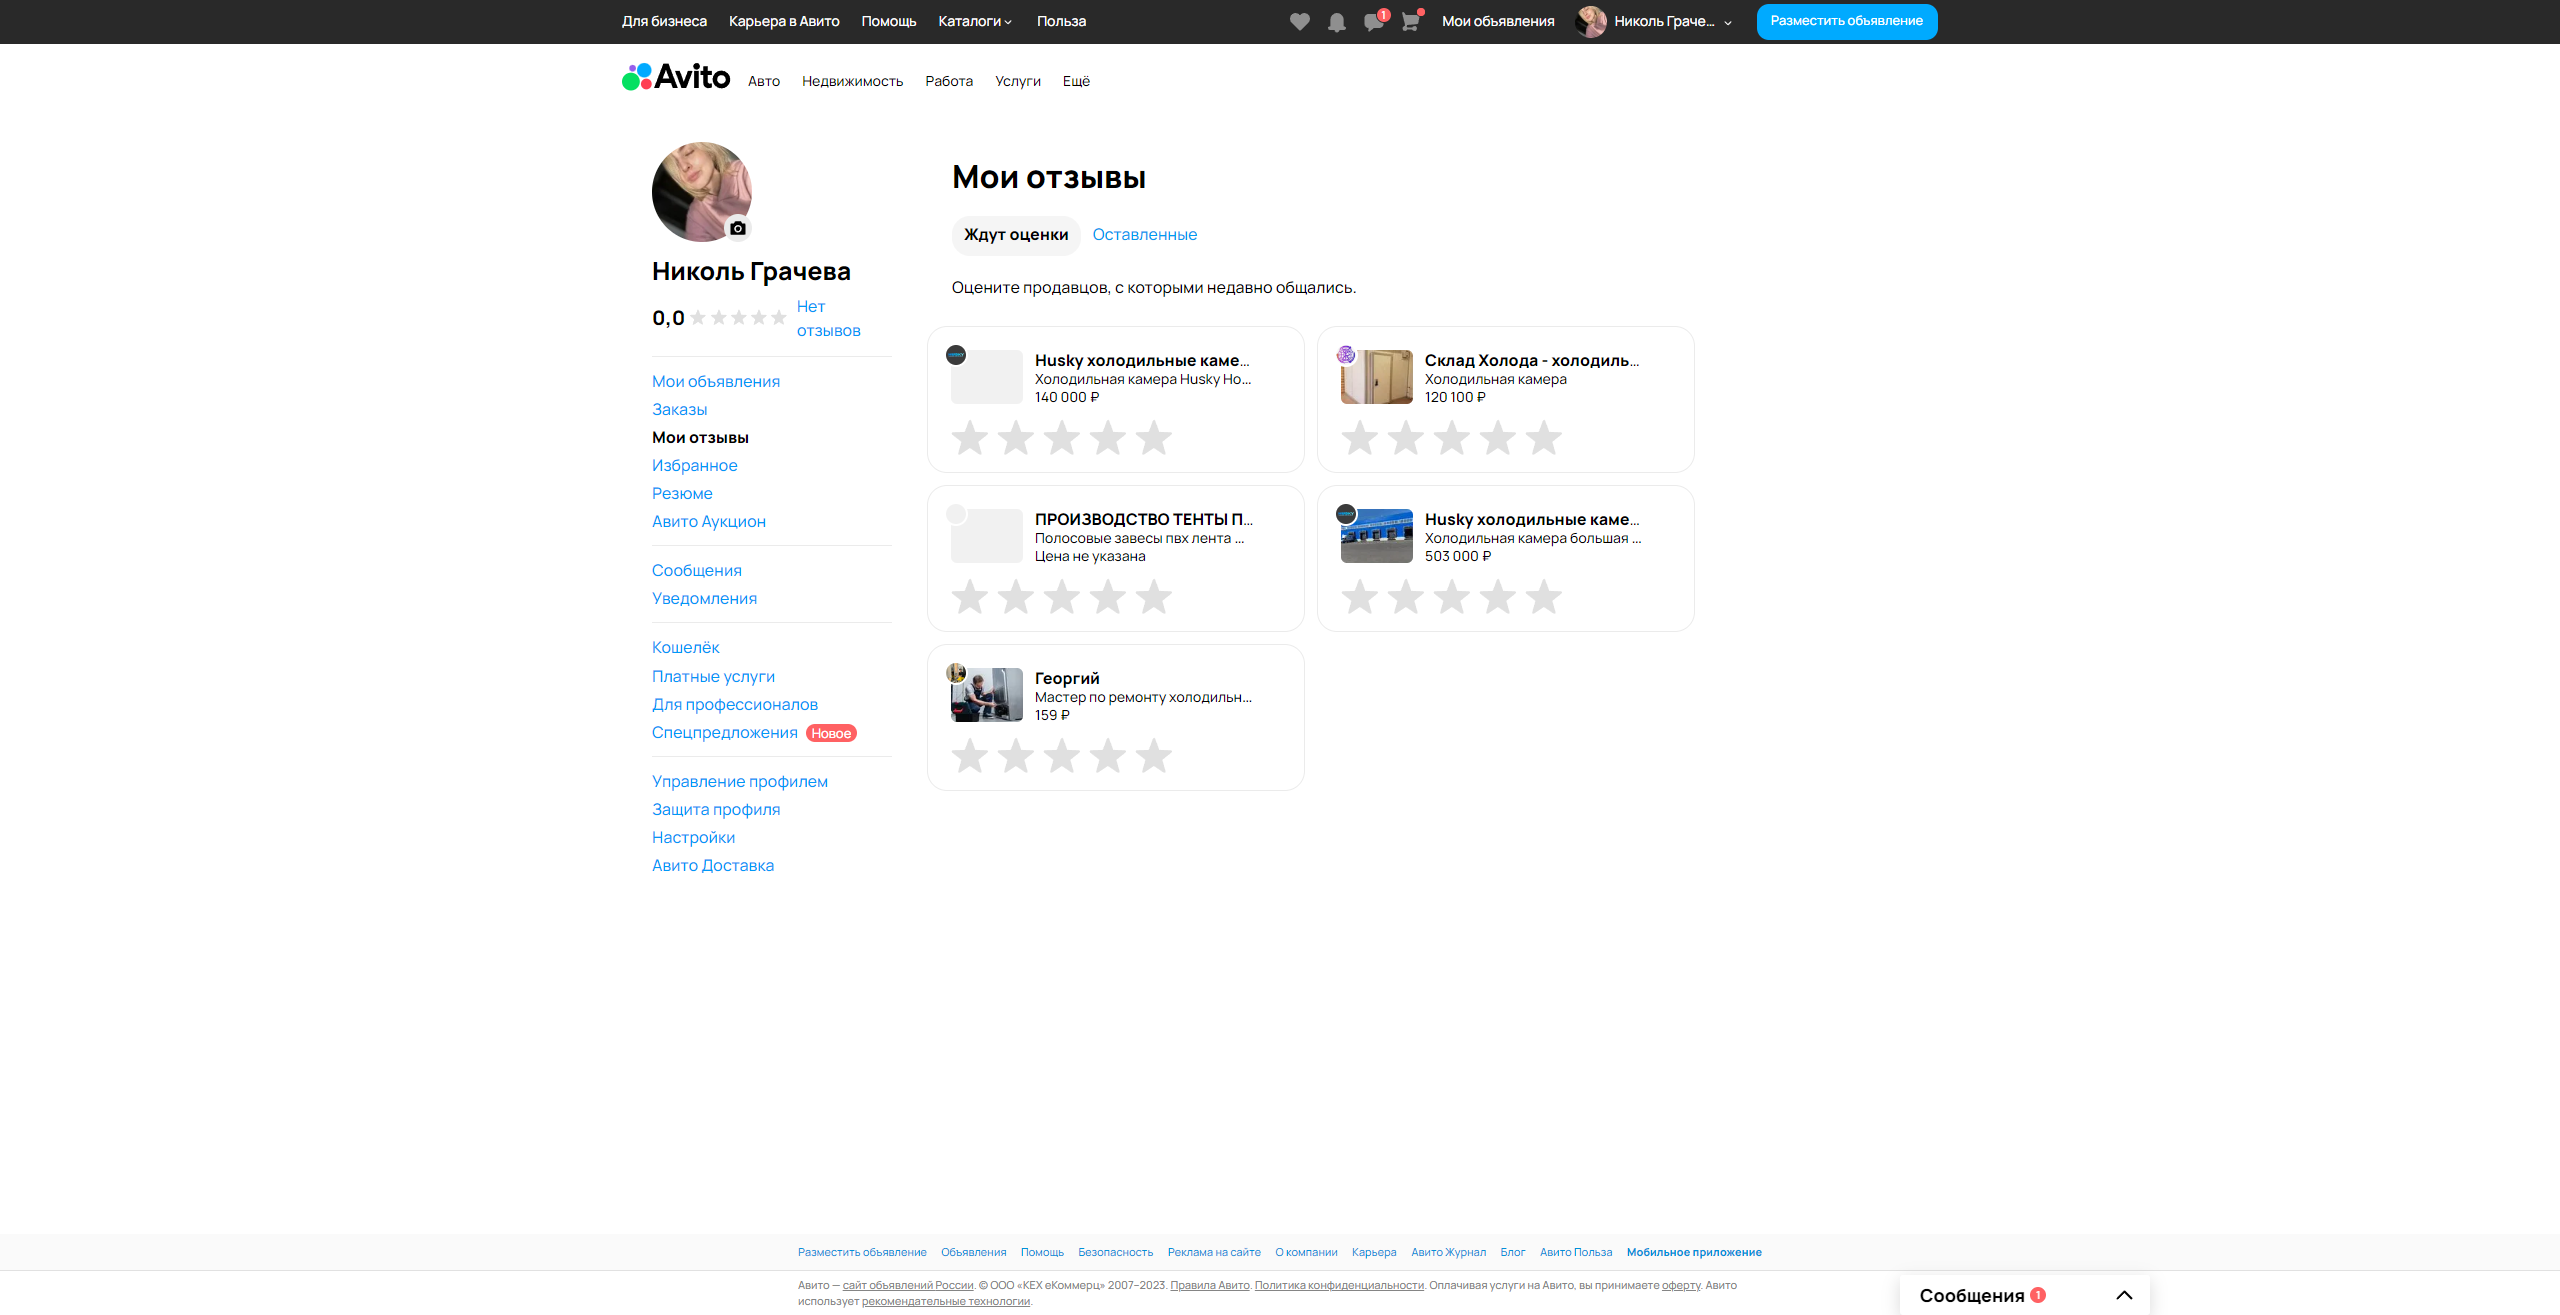Open Для профессионалов in sidebar
This screenshot has height=1315, width=2560.
tap(735, 705)
